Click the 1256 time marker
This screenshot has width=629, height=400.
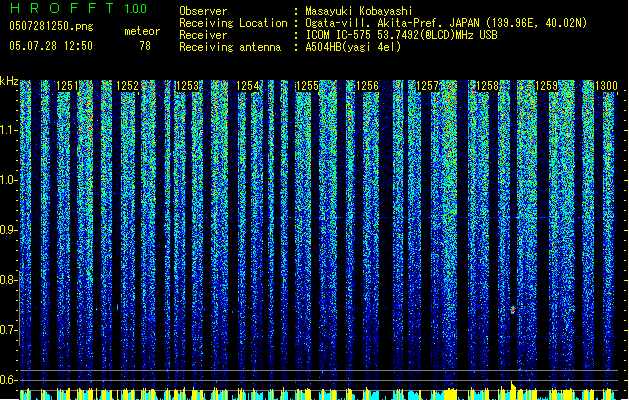[367, 86]
